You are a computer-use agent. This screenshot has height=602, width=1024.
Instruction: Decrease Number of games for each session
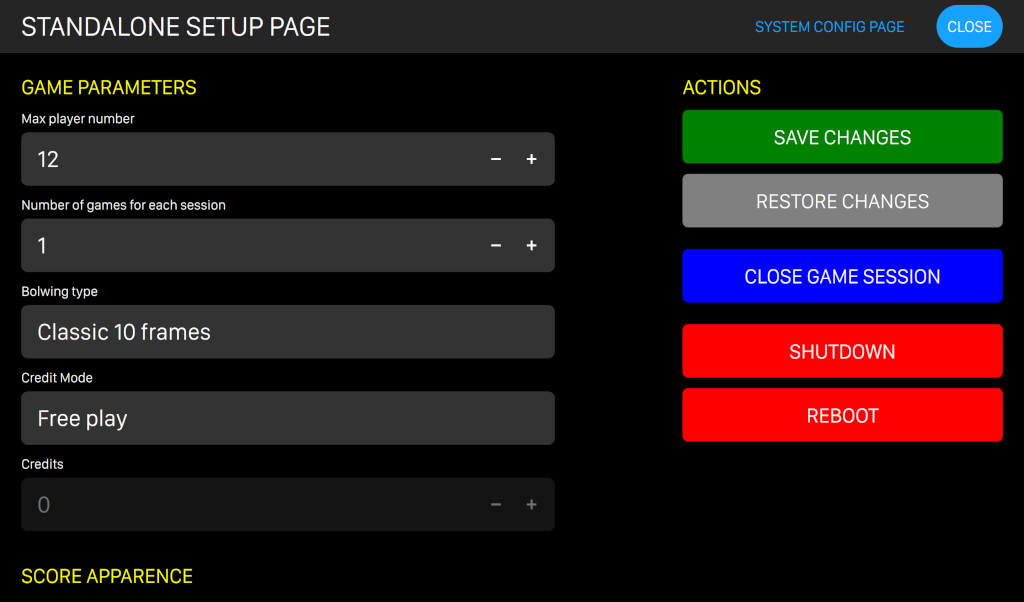pos(496,246)
